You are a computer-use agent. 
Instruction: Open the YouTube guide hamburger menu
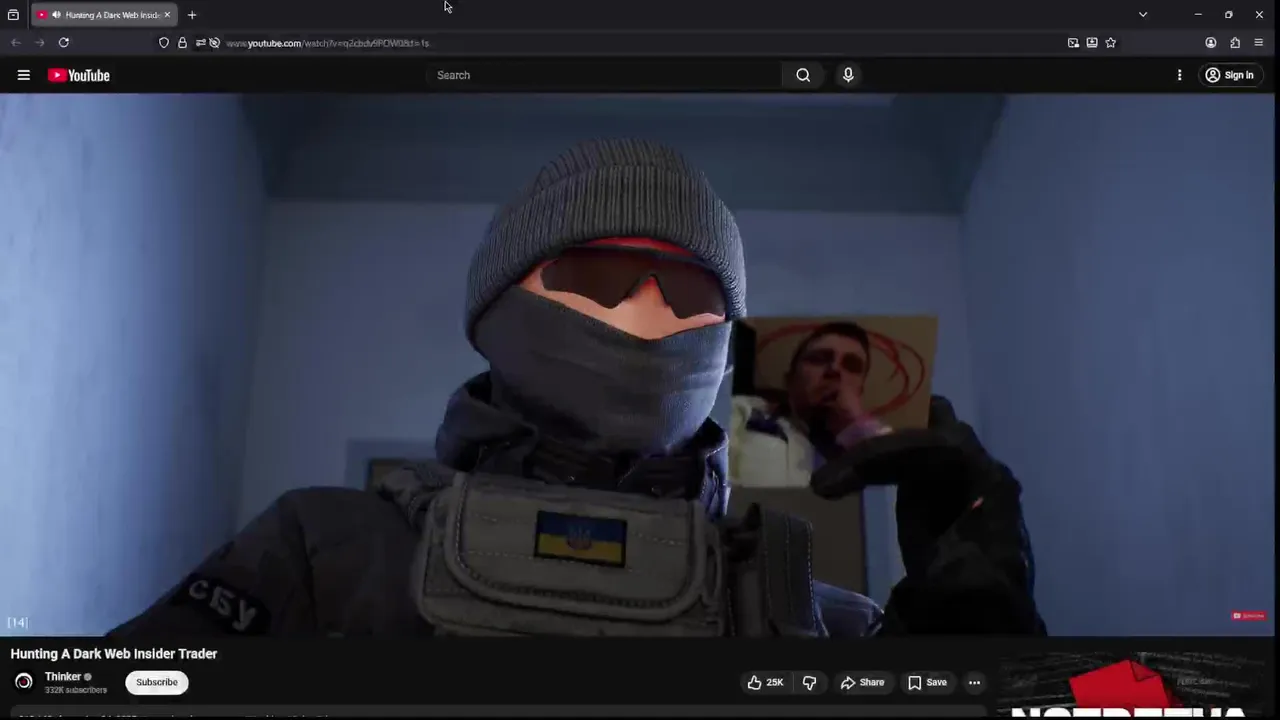click(x=24, y=75)
